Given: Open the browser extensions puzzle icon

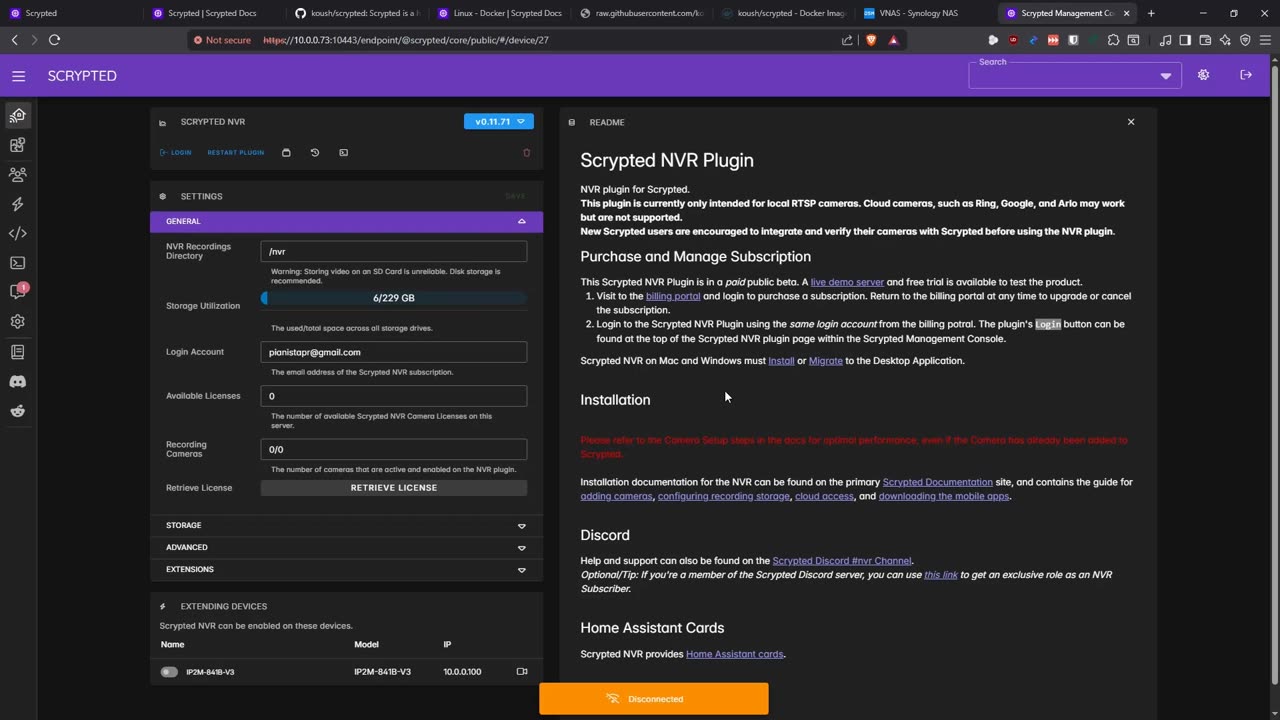Looking at the screenshot, I should click(x=1112, y=40).
